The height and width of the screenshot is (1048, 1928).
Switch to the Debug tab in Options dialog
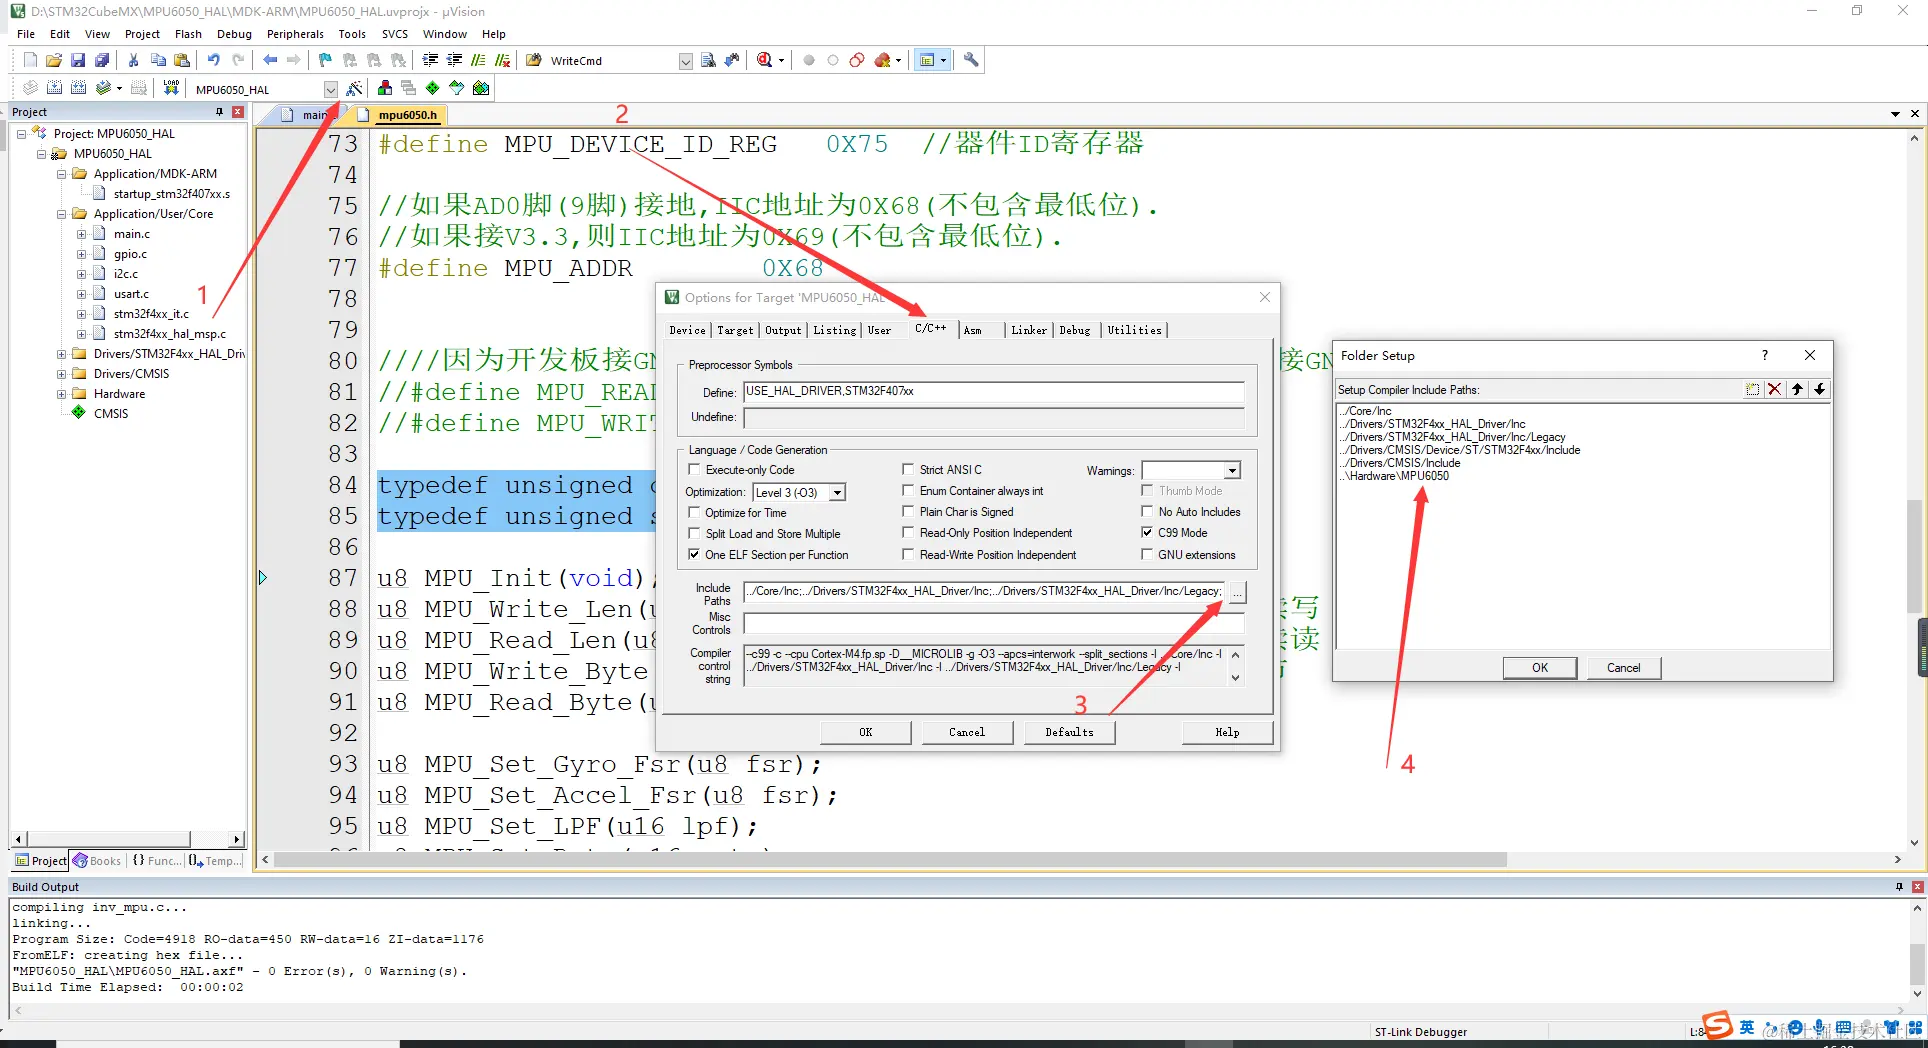pyautogui.click(x=1075, y=330)
